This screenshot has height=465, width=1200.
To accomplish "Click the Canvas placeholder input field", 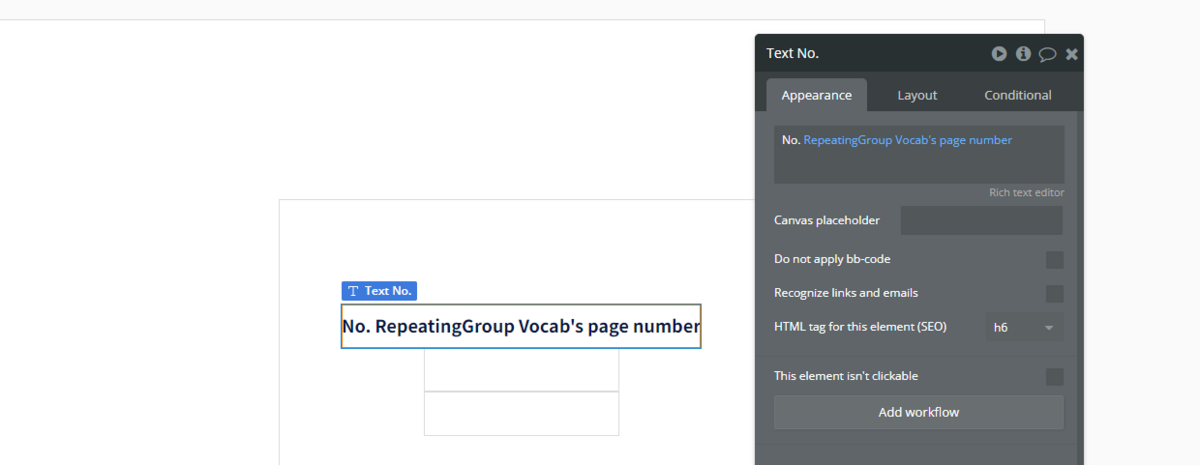I will point(982,220).
